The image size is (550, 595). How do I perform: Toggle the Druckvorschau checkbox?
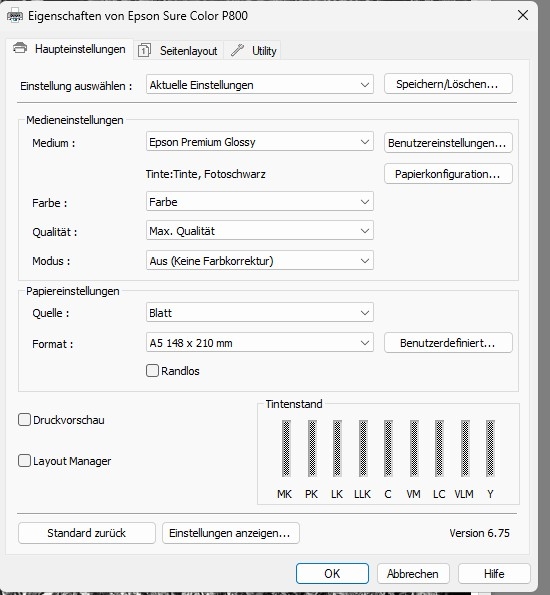[x=24, y=420]
